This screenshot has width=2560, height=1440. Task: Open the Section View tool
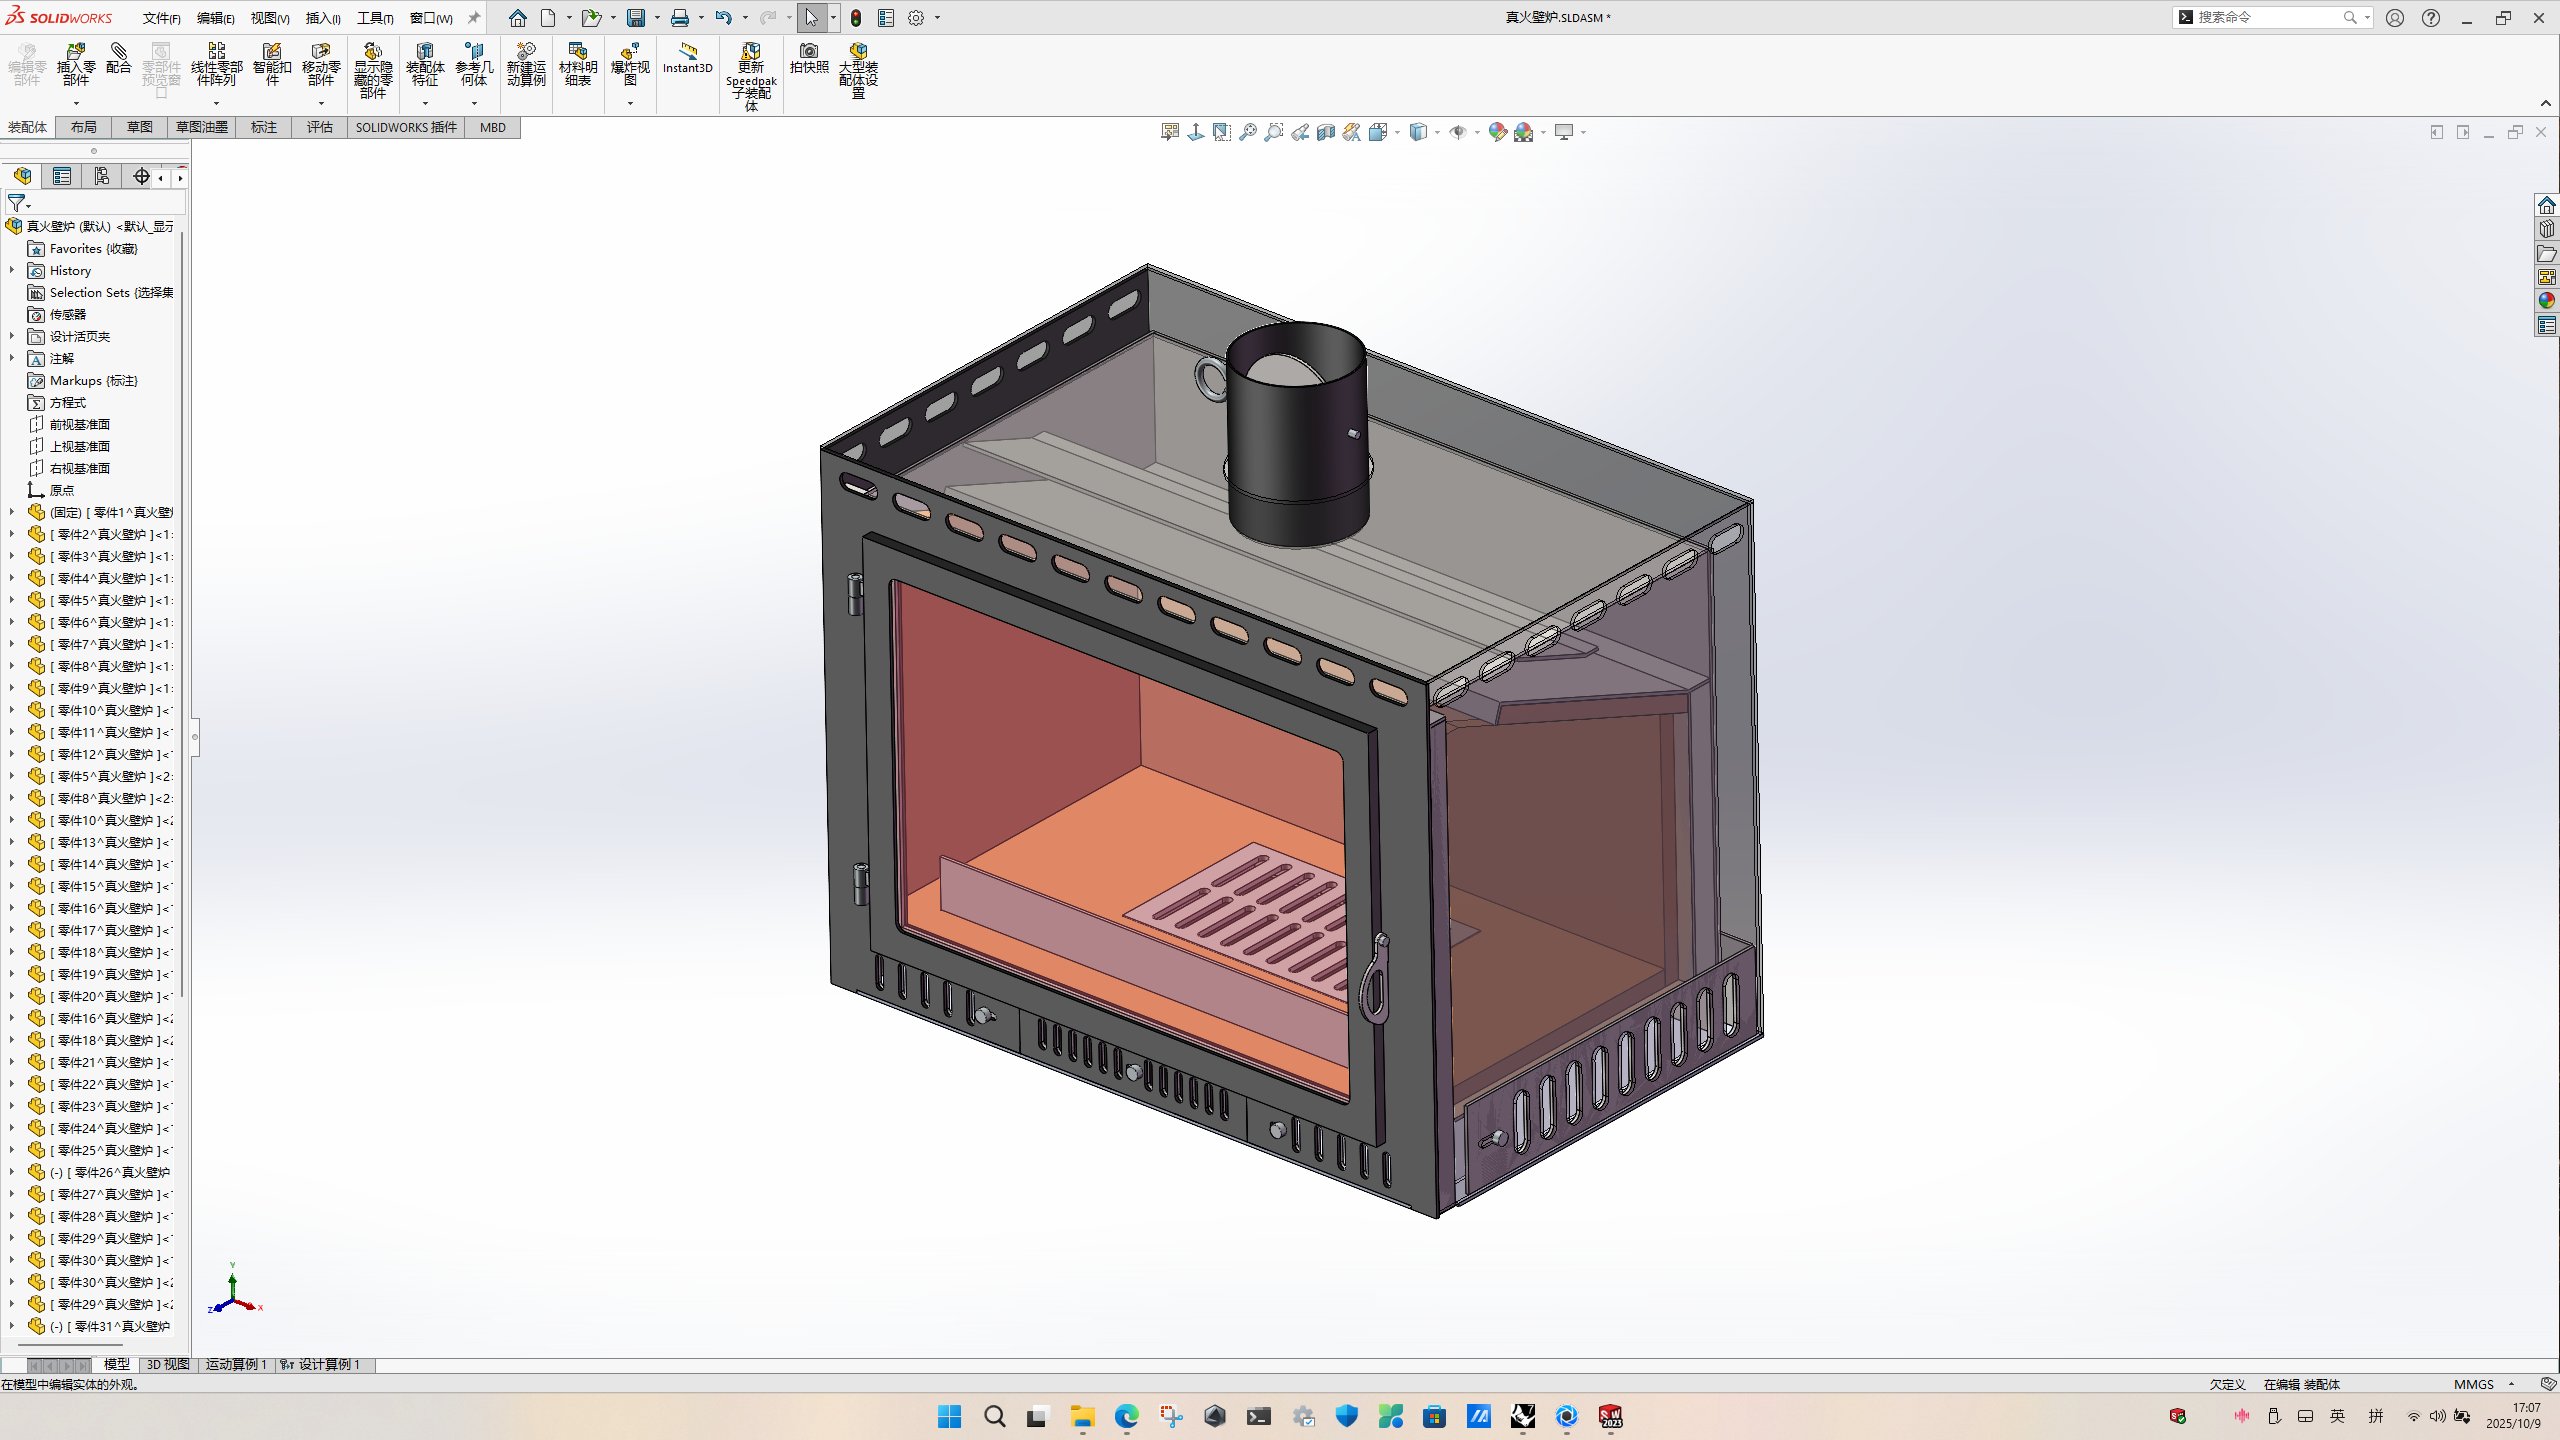[x=1326, y=132]
